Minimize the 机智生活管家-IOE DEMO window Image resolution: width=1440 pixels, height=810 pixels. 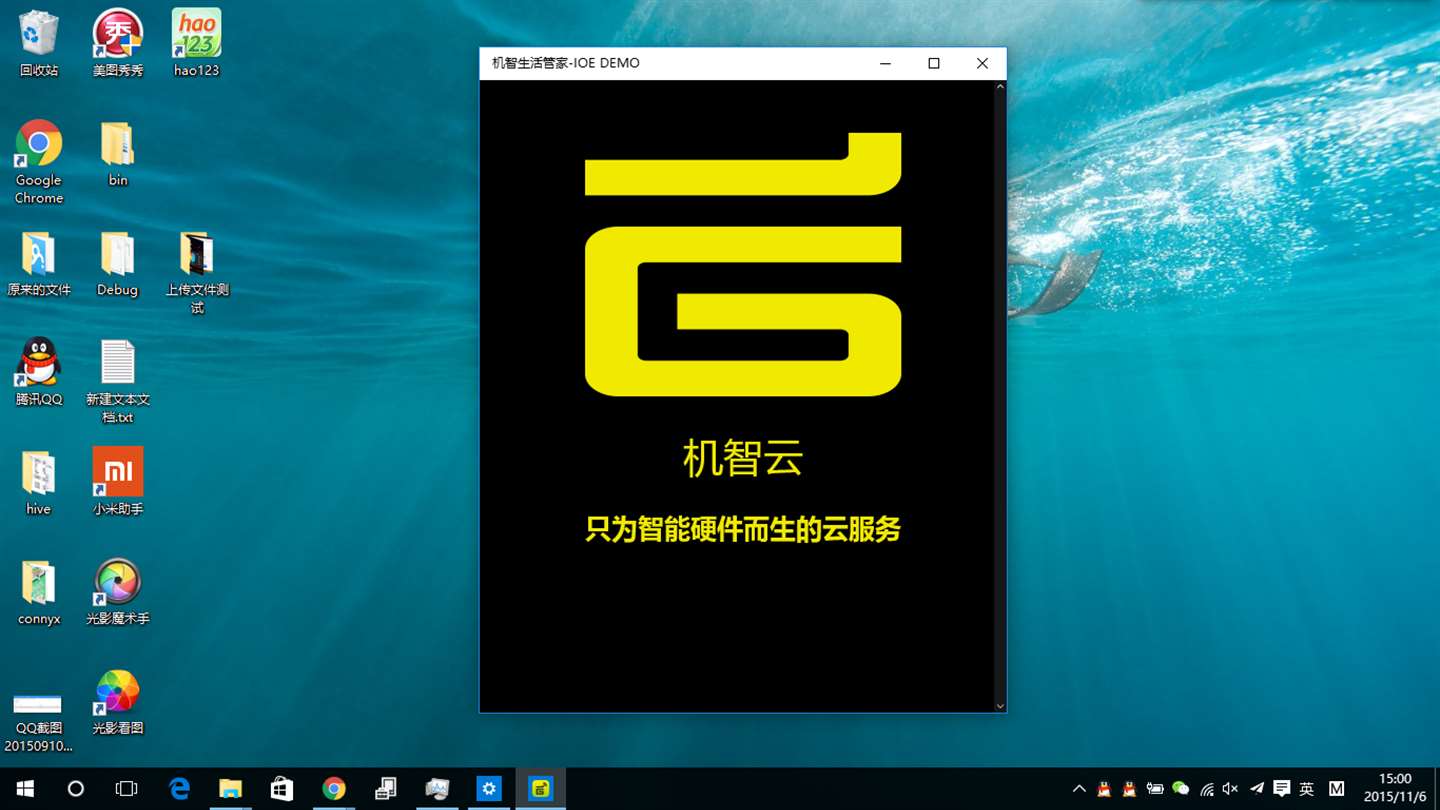pyautogui.click(x=886, y=63)
